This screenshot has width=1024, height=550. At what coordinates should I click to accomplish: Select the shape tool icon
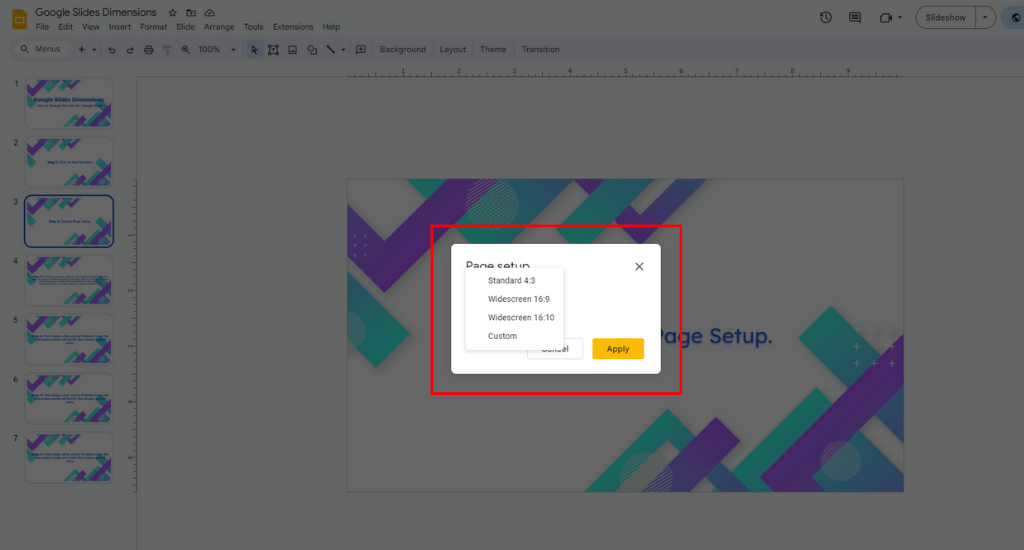(x=312, y=49)
